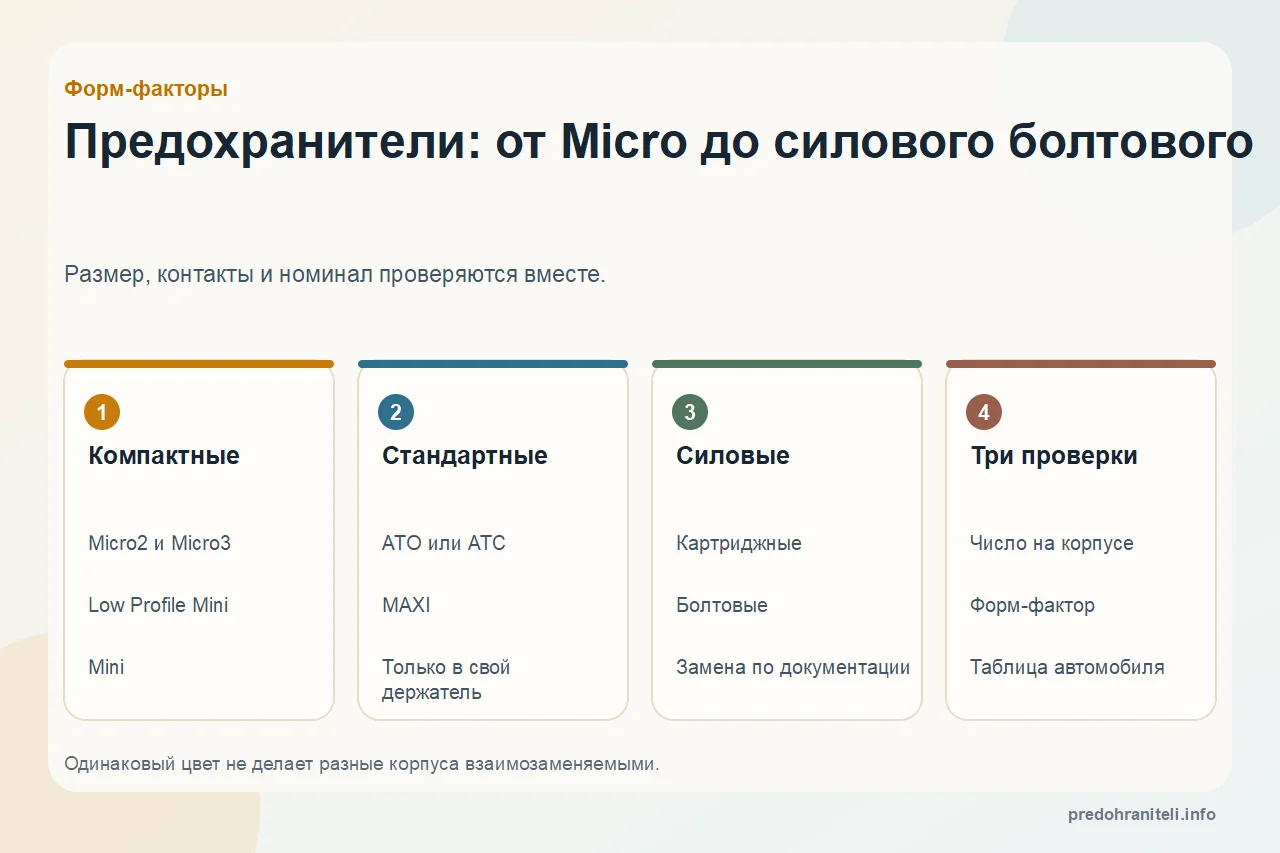Click the footnote about Одинаковый цвет
The width and height of the screenshot is (1280, 853).
click(362, 764)
